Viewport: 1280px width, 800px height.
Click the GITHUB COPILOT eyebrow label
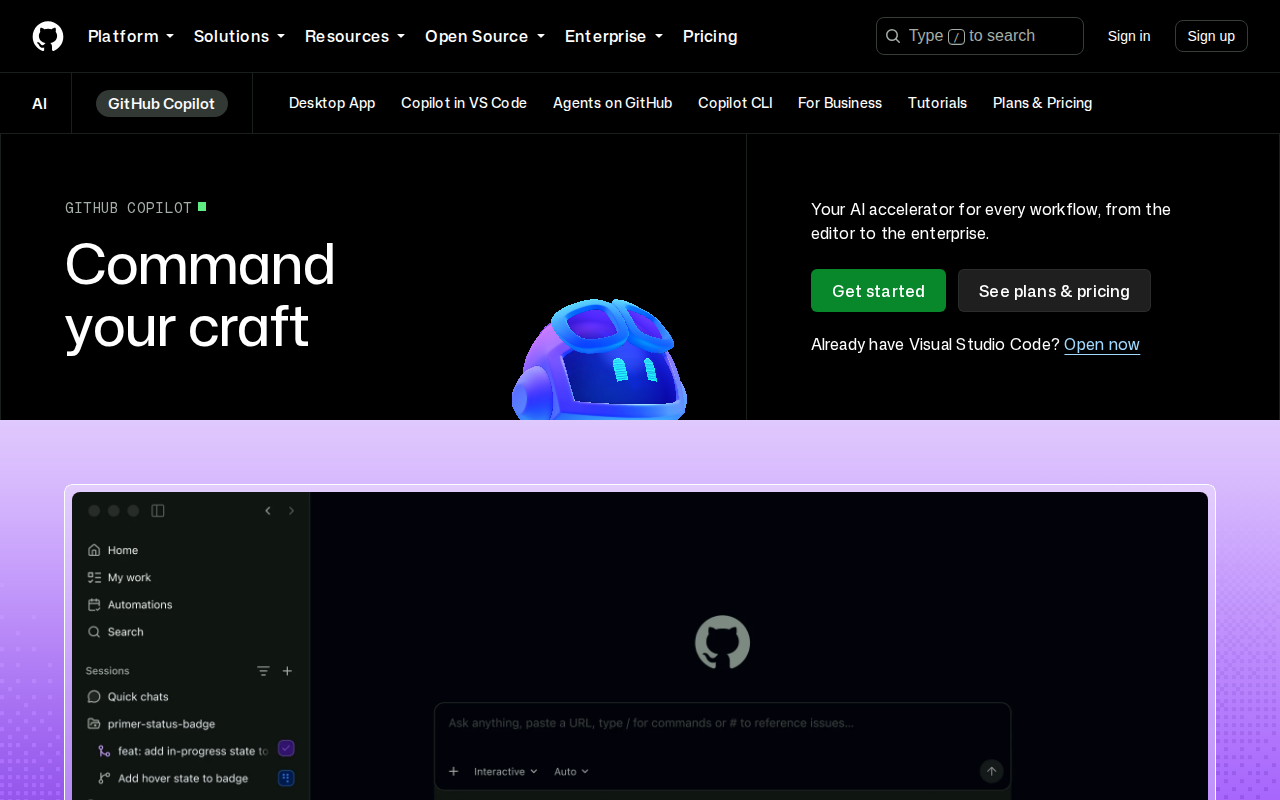[129, 208]
